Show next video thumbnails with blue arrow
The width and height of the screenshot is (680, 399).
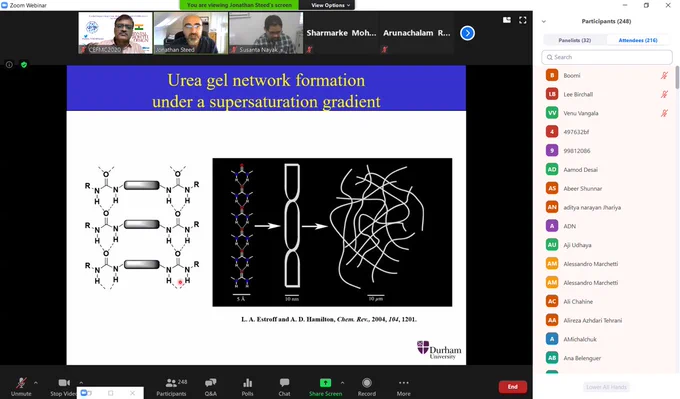pos(468,33)
